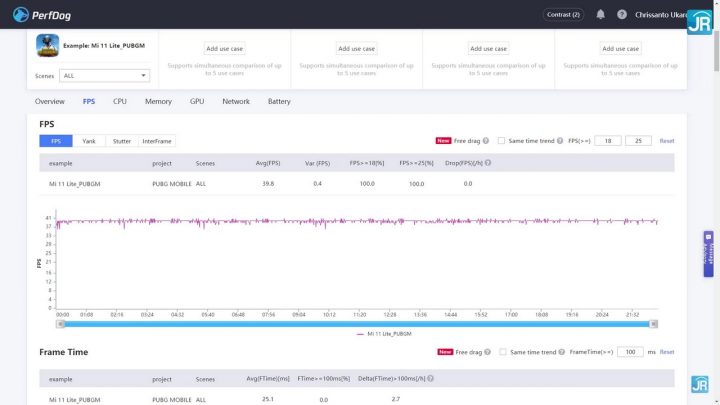This screenshot has width=720, height=405.
Task: Expand the Scenes ALL dropdown
Action: (x=104, y=76)
